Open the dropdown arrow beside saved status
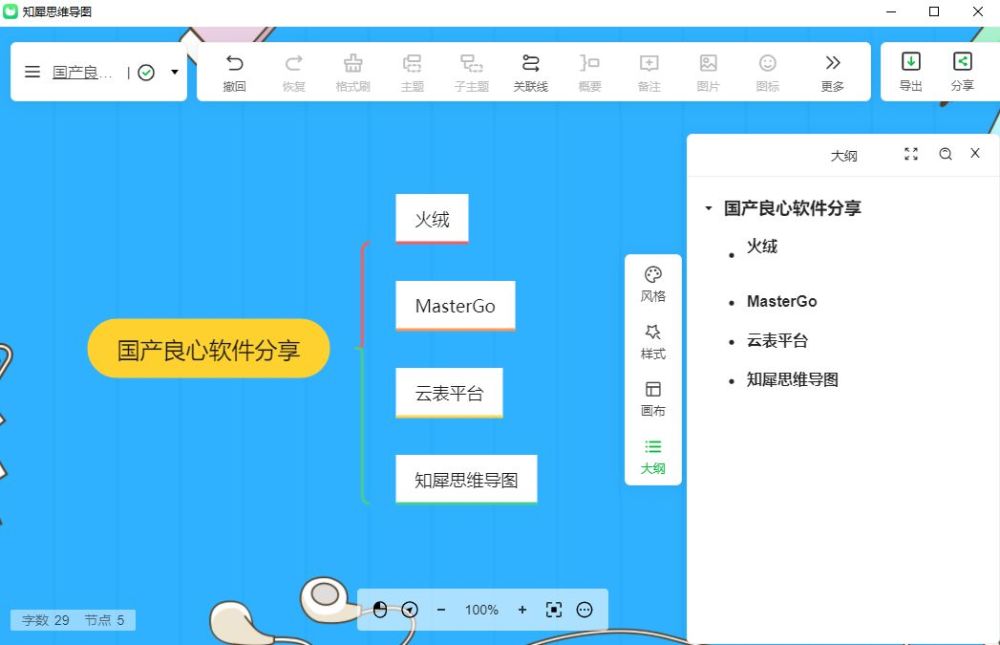 point(175,72)
